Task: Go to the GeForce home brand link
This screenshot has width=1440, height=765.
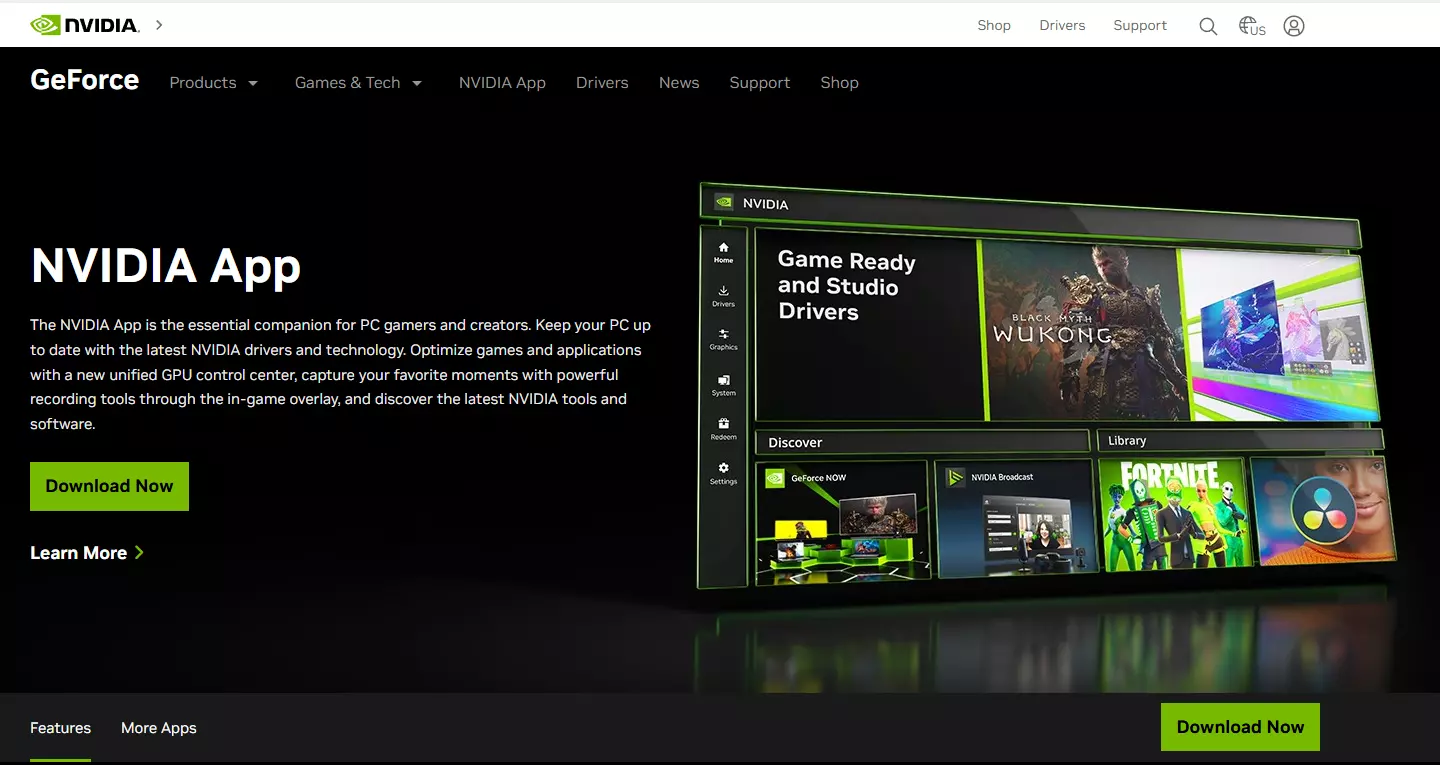Action: coord(85,80)
